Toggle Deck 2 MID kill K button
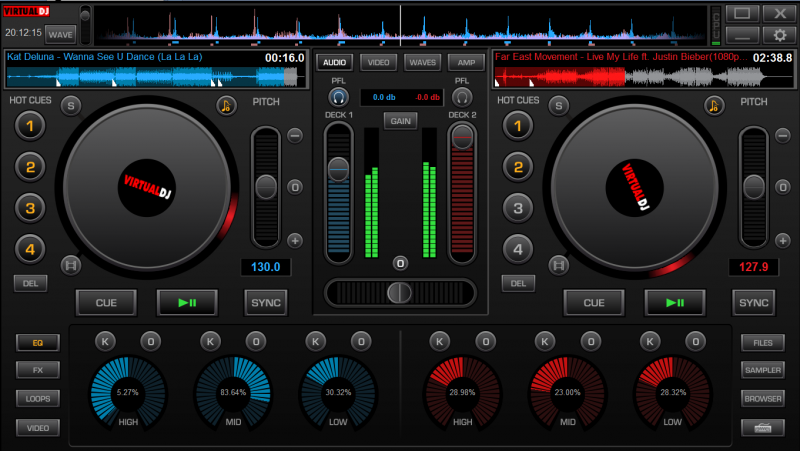The image size is (800, 451). click(x=545, y=341)
